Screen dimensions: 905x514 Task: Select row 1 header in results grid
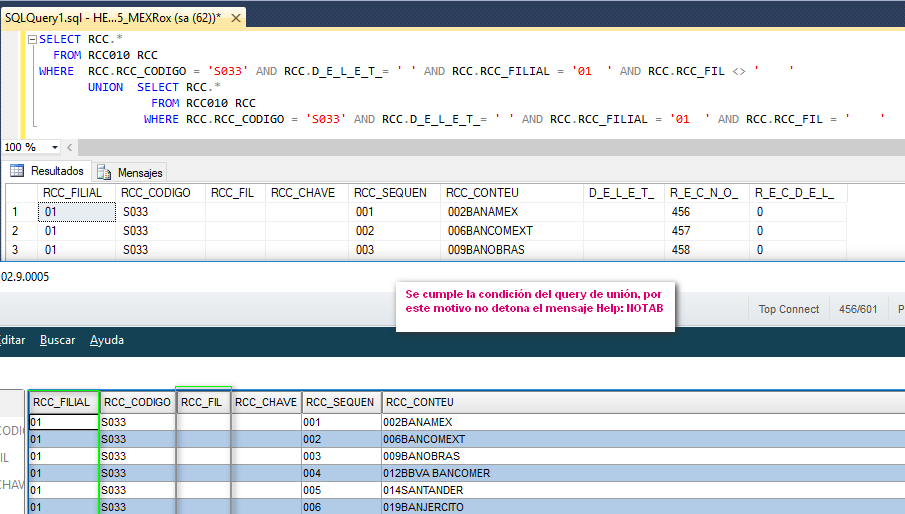point(21,212)
